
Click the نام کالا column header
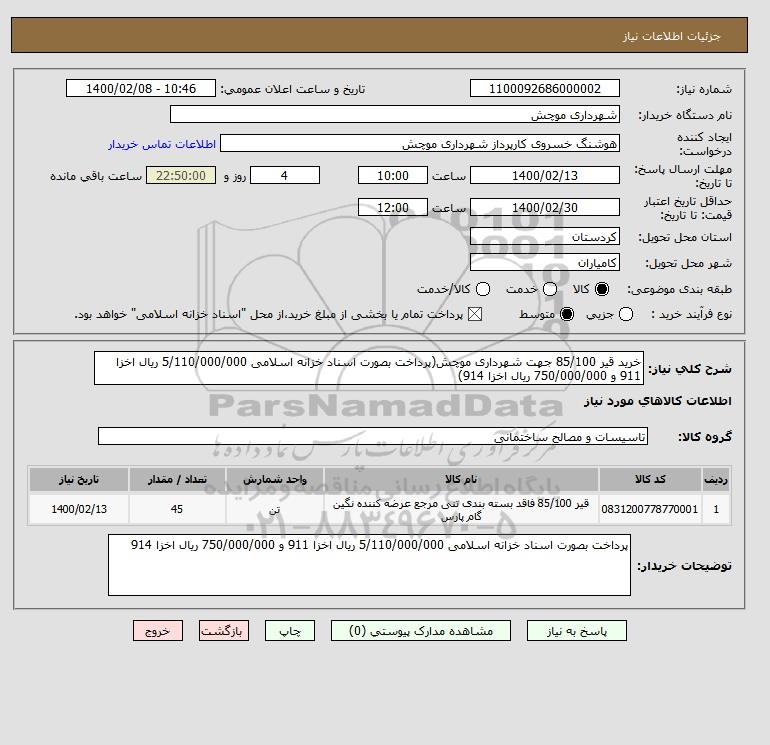click(x=461, y=479)
